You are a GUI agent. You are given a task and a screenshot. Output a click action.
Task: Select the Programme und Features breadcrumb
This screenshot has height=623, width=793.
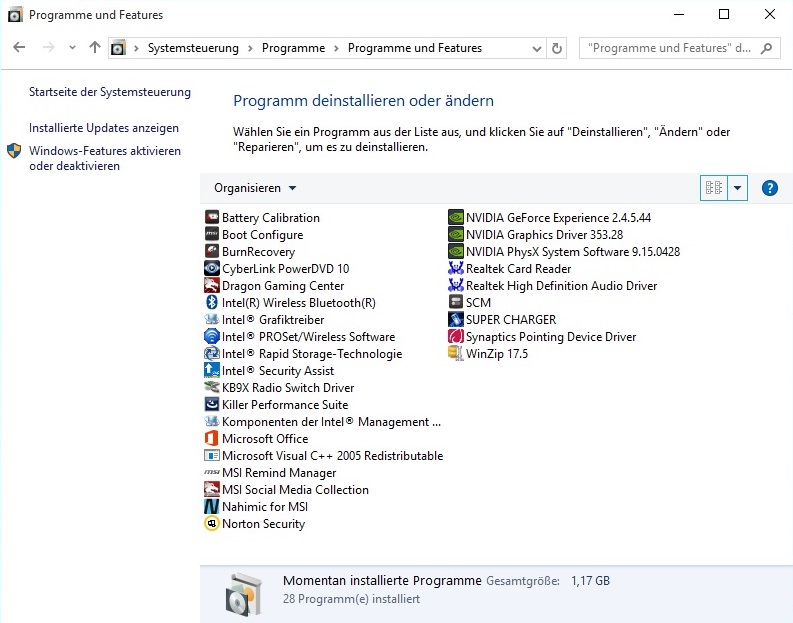(x=415, y=49)
